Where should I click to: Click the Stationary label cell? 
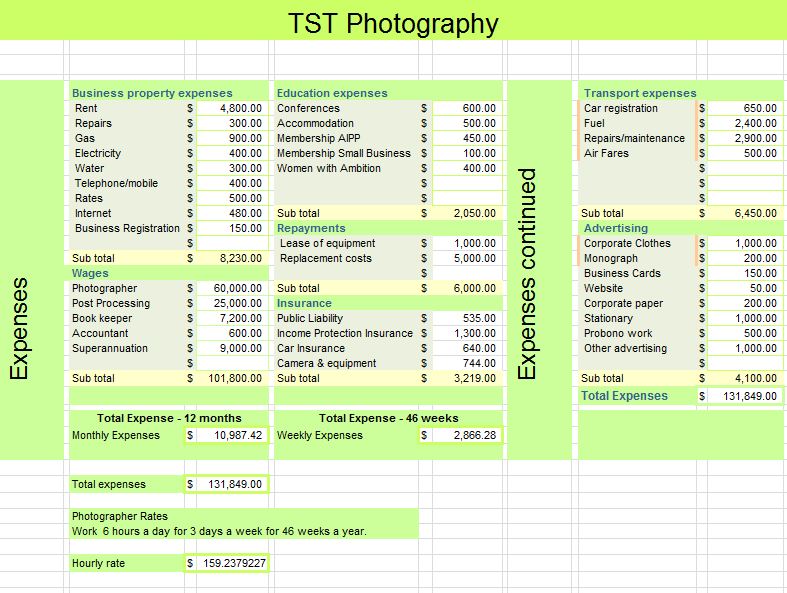tap(637, 318)
